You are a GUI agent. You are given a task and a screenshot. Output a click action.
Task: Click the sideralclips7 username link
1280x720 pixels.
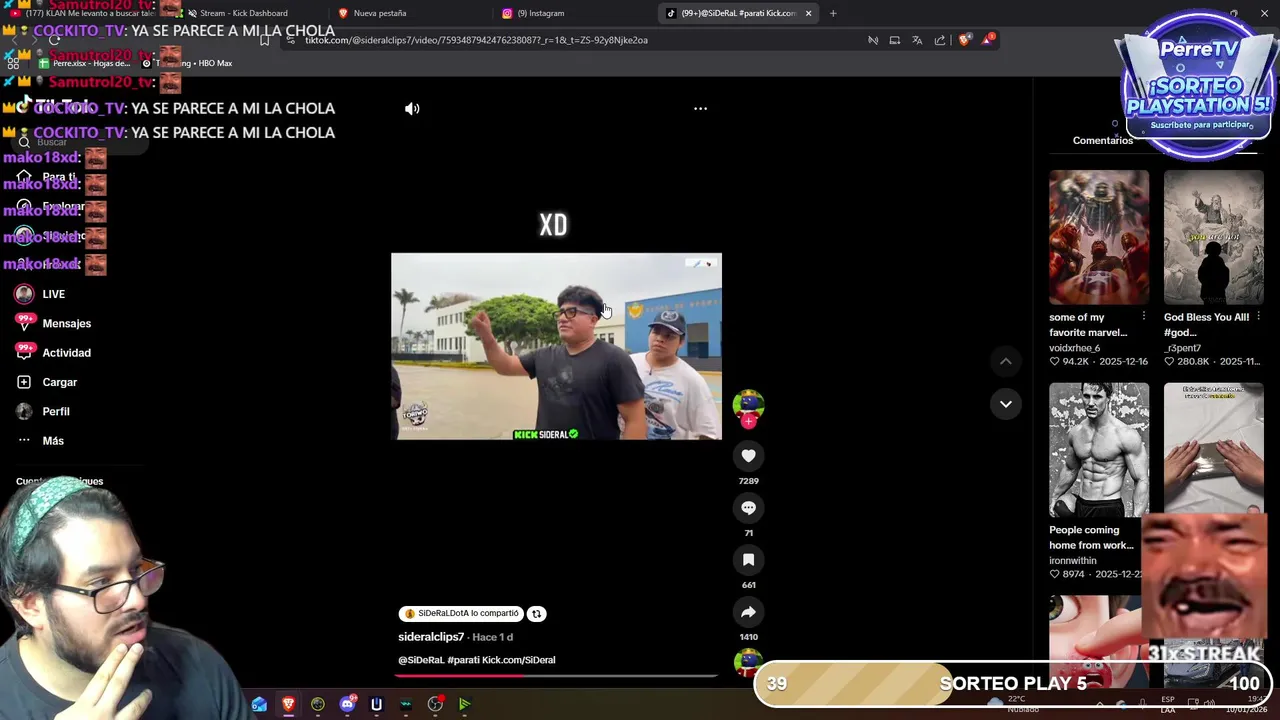[x=431, y=637]
